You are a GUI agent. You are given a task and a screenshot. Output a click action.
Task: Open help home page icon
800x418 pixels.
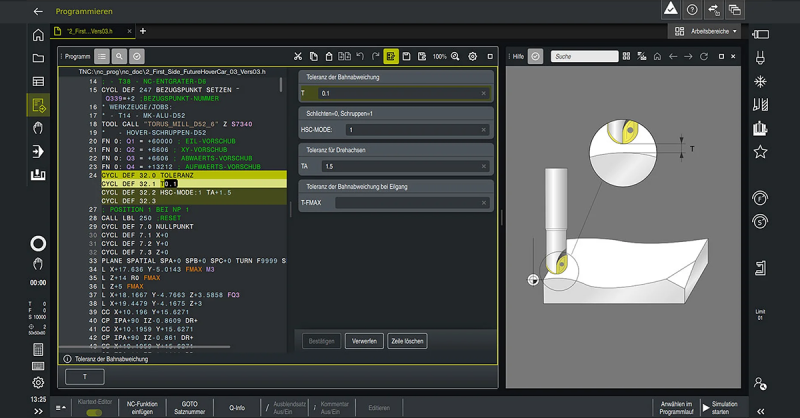tap(657, 56)
